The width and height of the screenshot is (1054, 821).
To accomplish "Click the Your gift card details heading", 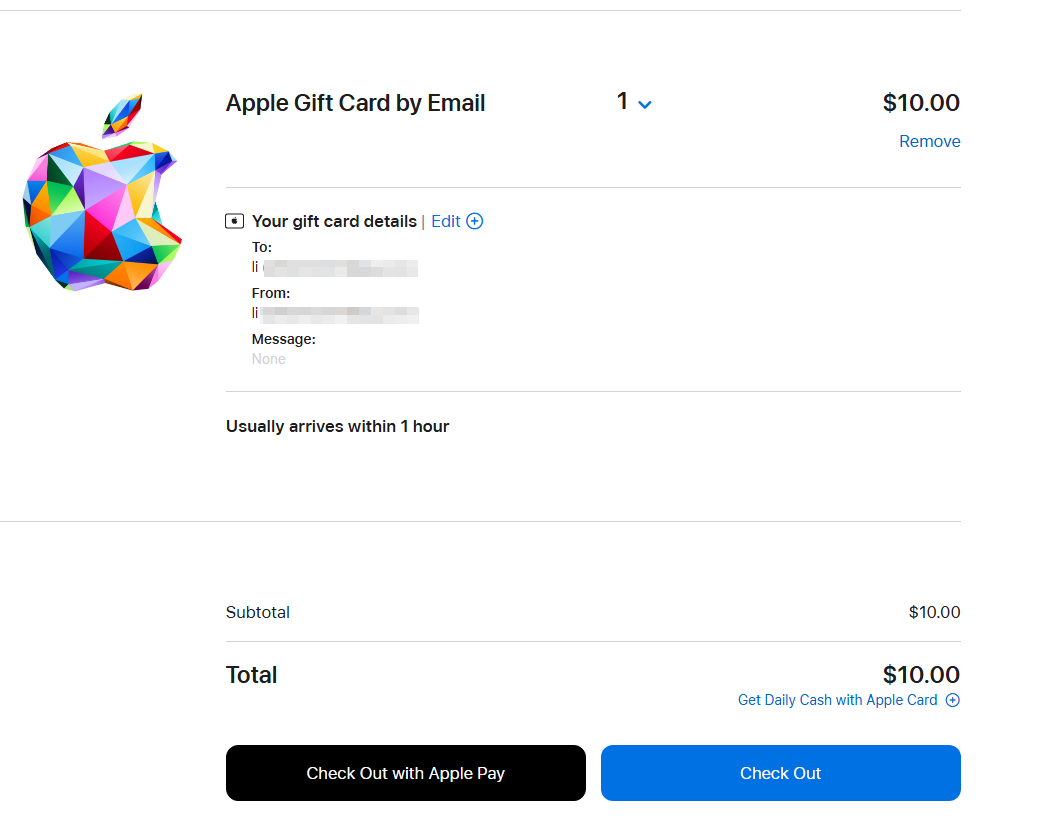I will click(334, 221).
